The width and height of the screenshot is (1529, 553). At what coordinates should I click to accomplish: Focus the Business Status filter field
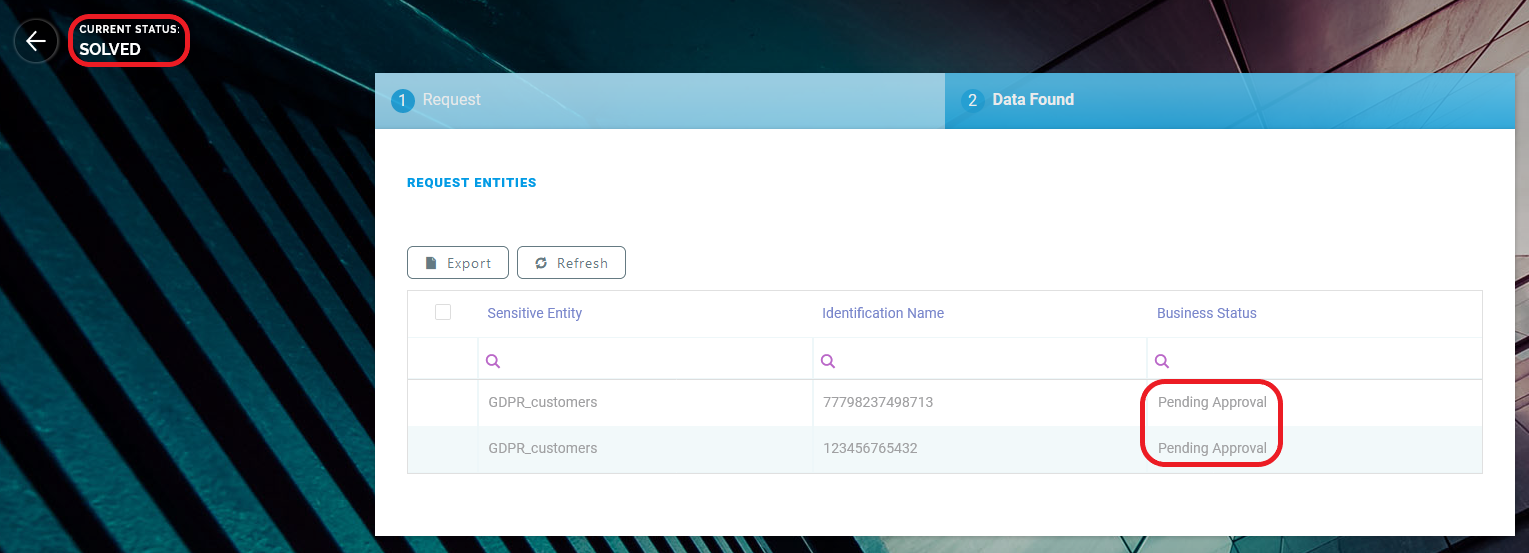pos(1320,361)
